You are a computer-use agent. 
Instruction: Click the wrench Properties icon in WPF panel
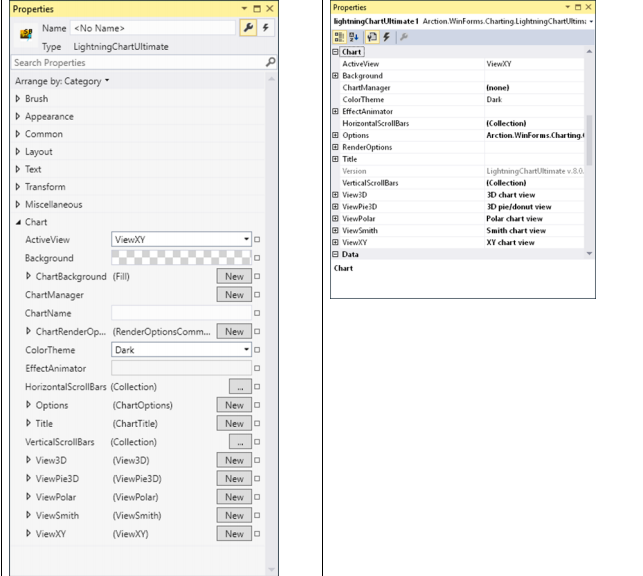coord(248,28)
